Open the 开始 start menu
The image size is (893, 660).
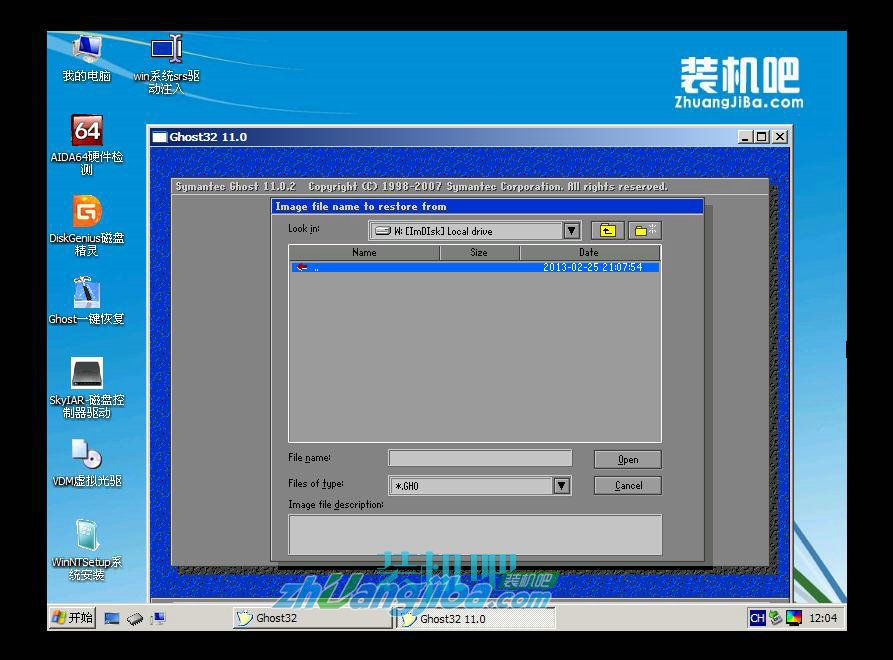pos(70,618)
